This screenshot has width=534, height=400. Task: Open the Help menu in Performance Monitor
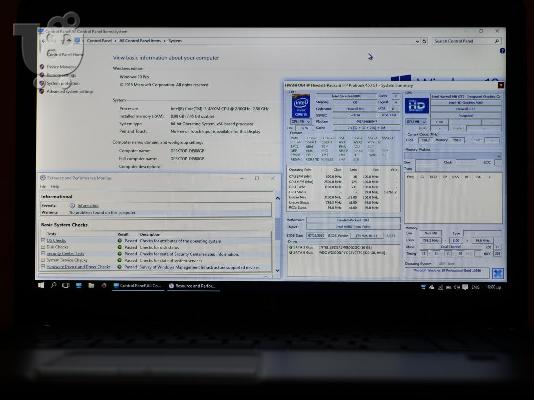coord(55,187)
